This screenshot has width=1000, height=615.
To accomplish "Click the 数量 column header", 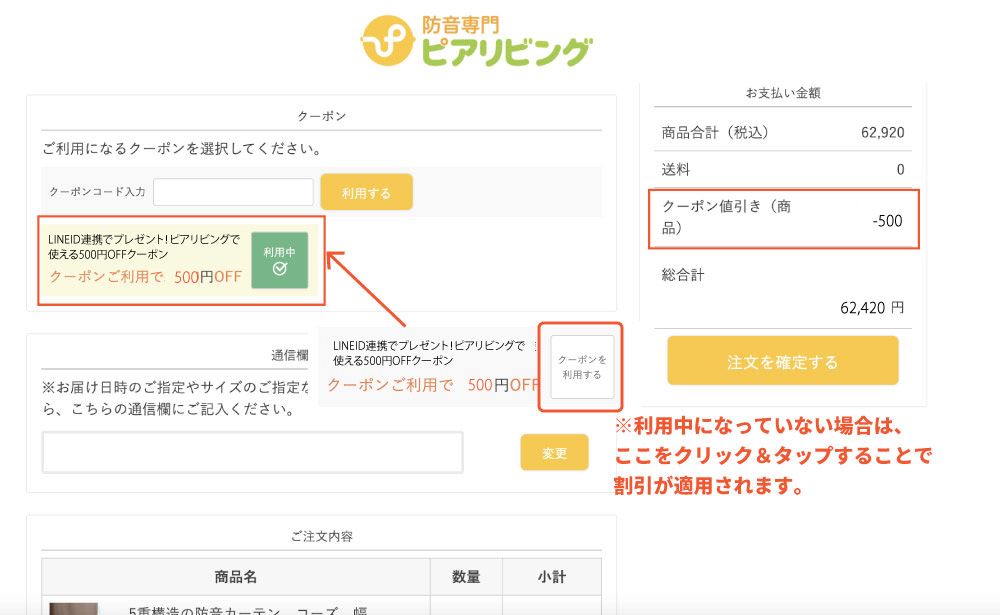I will 464,576.
